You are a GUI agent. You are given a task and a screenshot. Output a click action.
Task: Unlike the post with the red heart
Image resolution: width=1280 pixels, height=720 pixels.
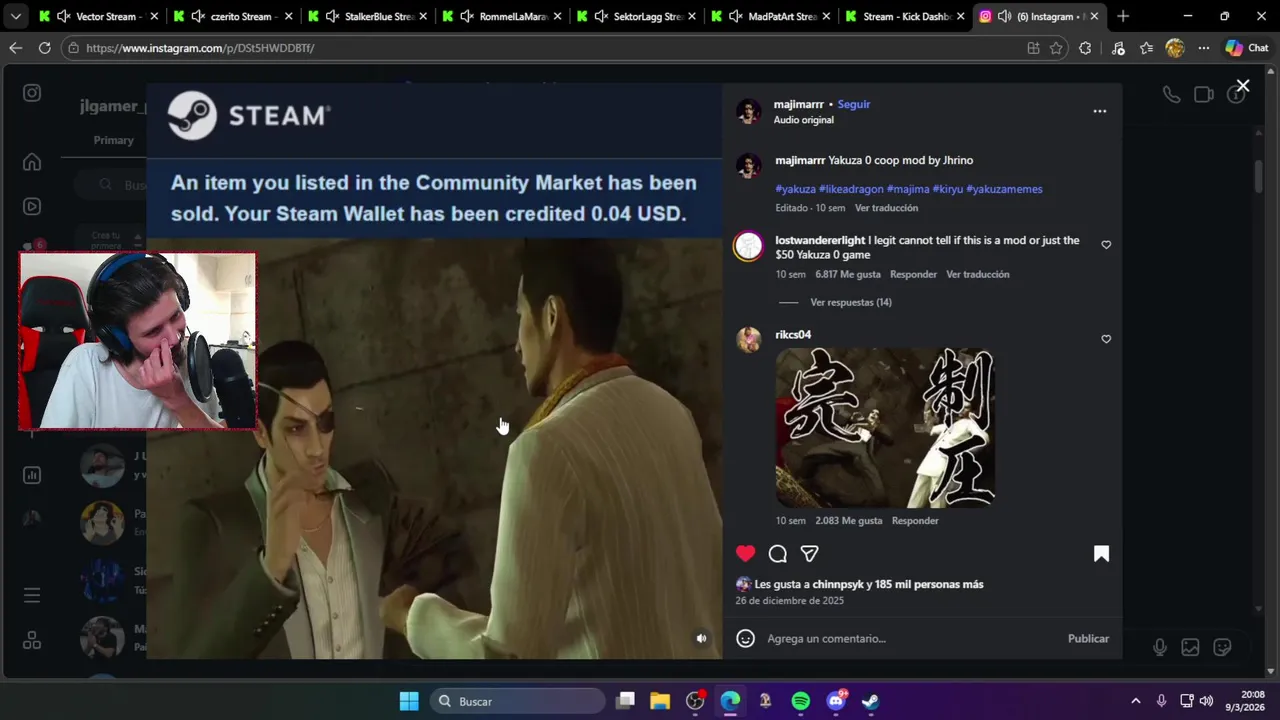(x=745, y=554)
